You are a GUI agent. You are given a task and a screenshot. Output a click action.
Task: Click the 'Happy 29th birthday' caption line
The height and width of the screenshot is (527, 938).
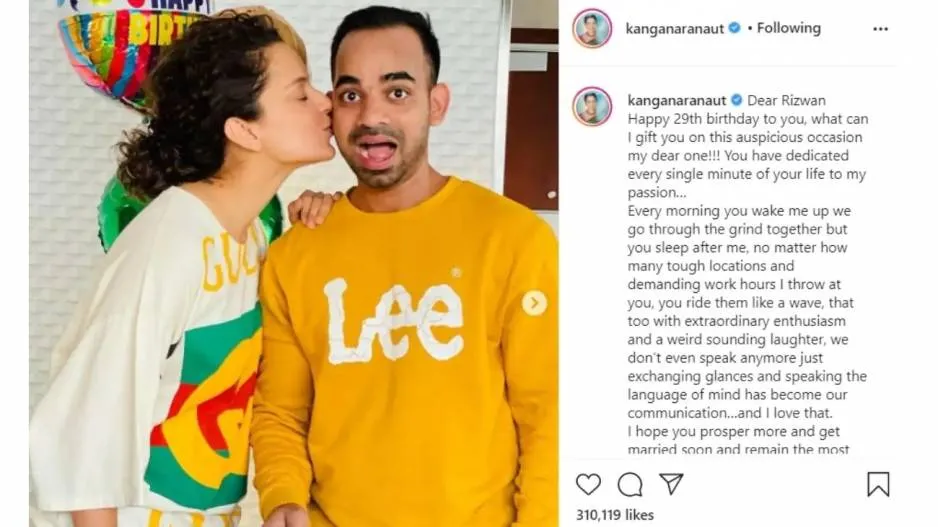748,119
